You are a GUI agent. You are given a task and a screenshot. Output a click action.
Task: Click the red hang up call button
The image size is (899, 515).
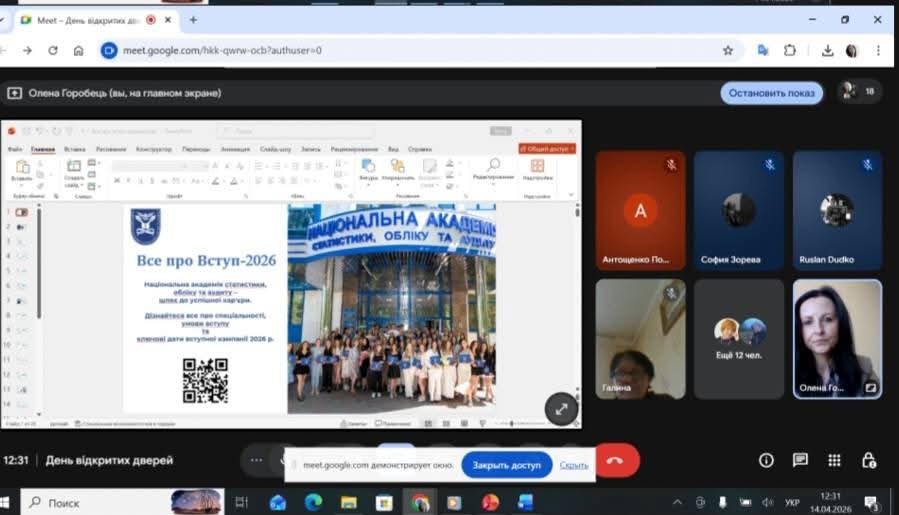click(x=615, y=461)
